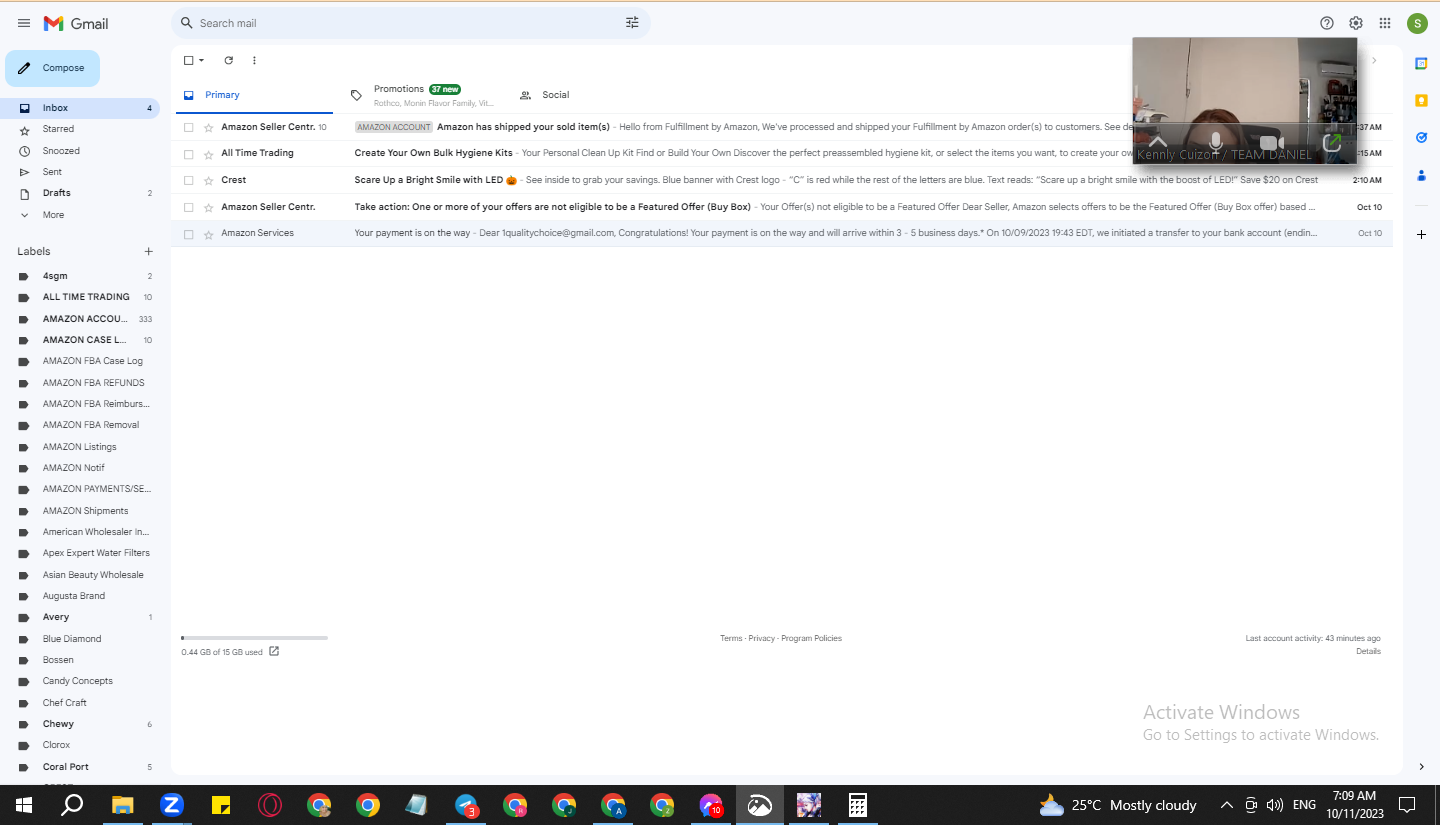Viewport: 1440px width, 825px height.
Task: Launch Opera browser from the taskbar
Action: (x=270, y=805)
